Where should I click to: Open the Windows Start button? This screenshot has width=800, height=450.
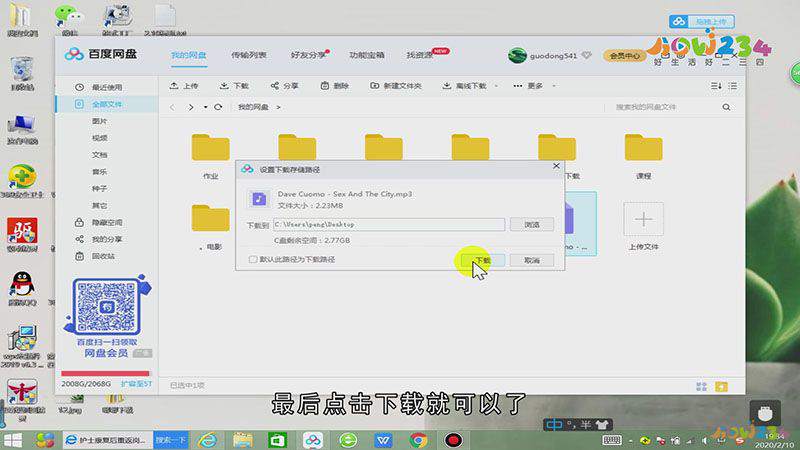(13, 440)
